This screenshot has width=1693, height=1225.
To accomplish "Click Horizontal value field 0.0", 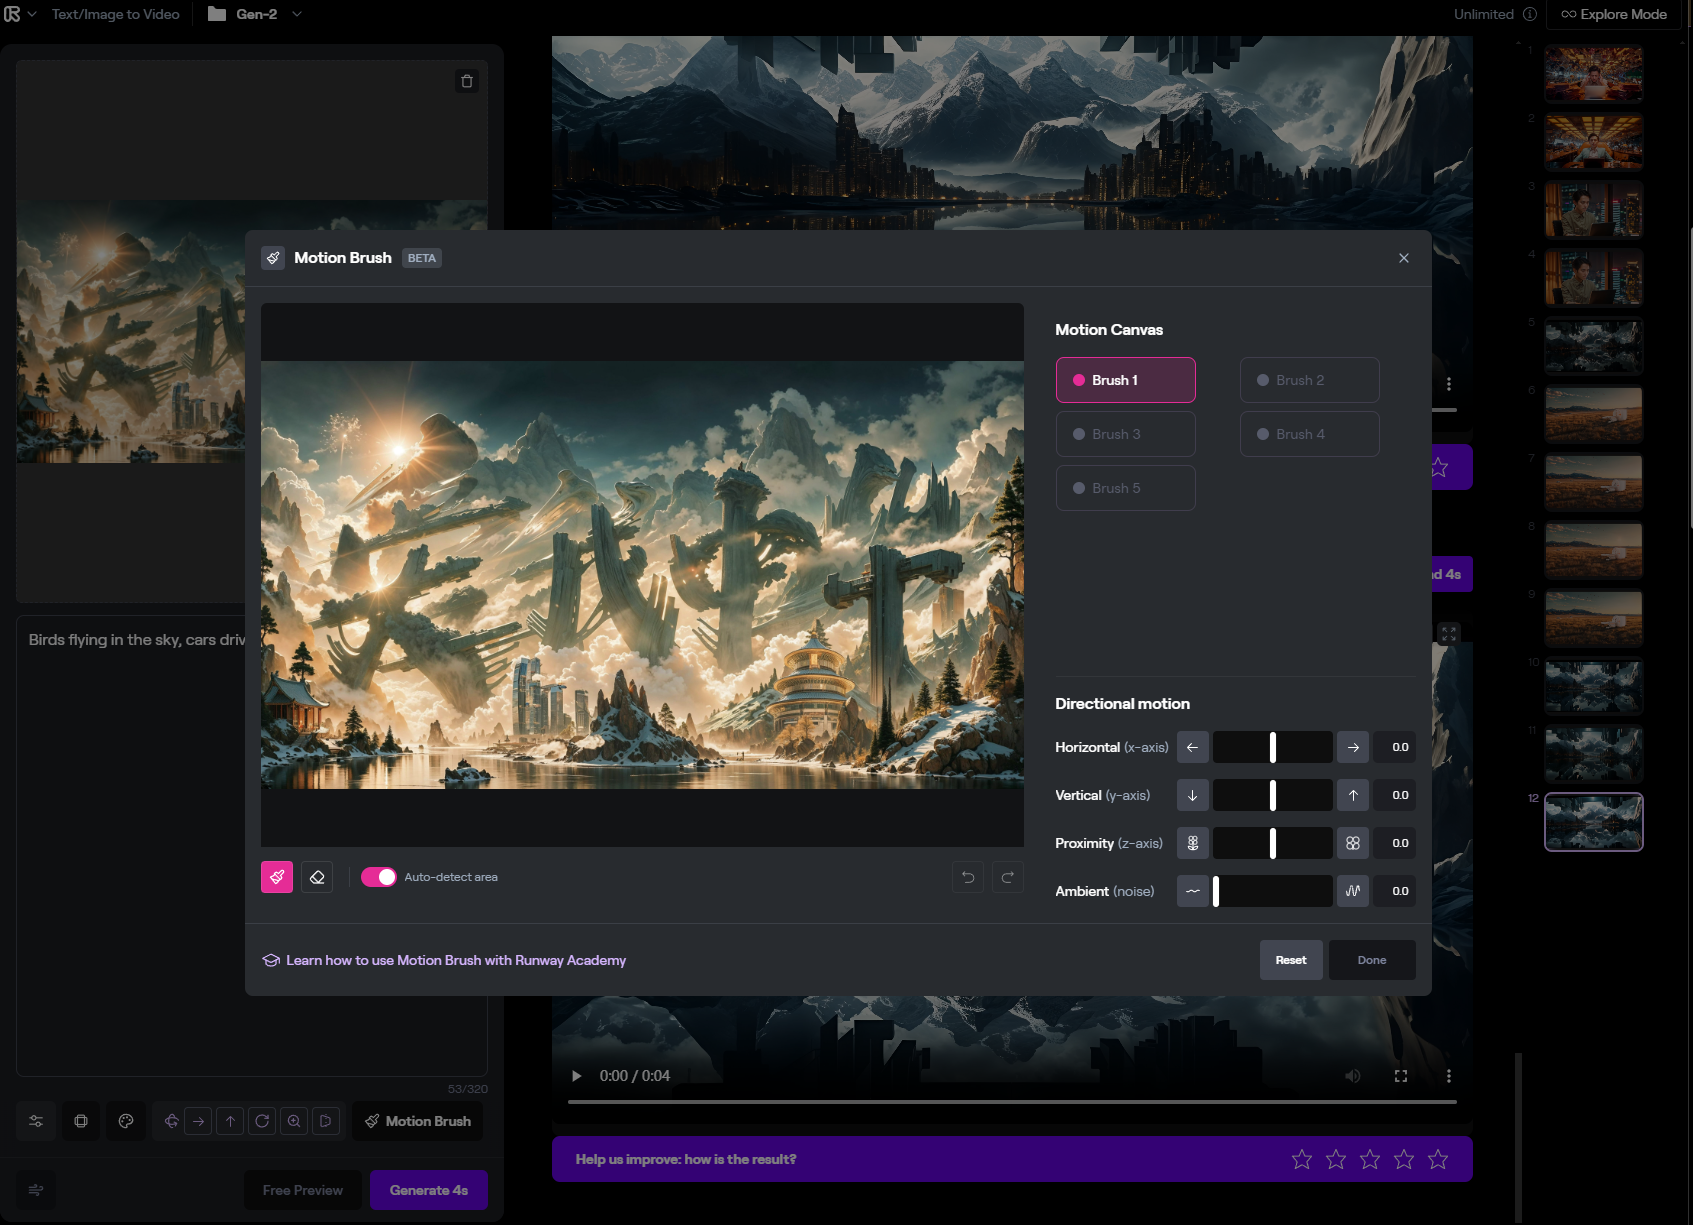I will [1395, 747].
